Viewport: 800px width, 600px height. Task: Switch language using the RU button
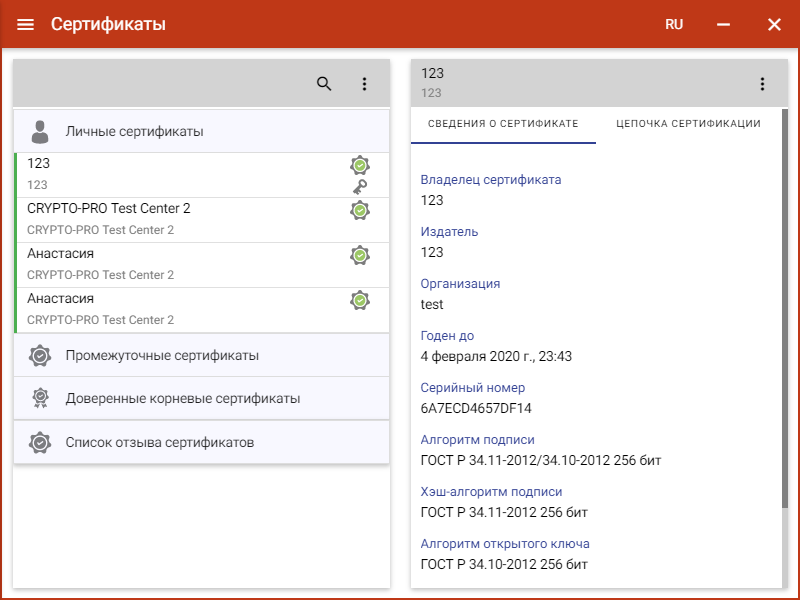tap(674, 24)
